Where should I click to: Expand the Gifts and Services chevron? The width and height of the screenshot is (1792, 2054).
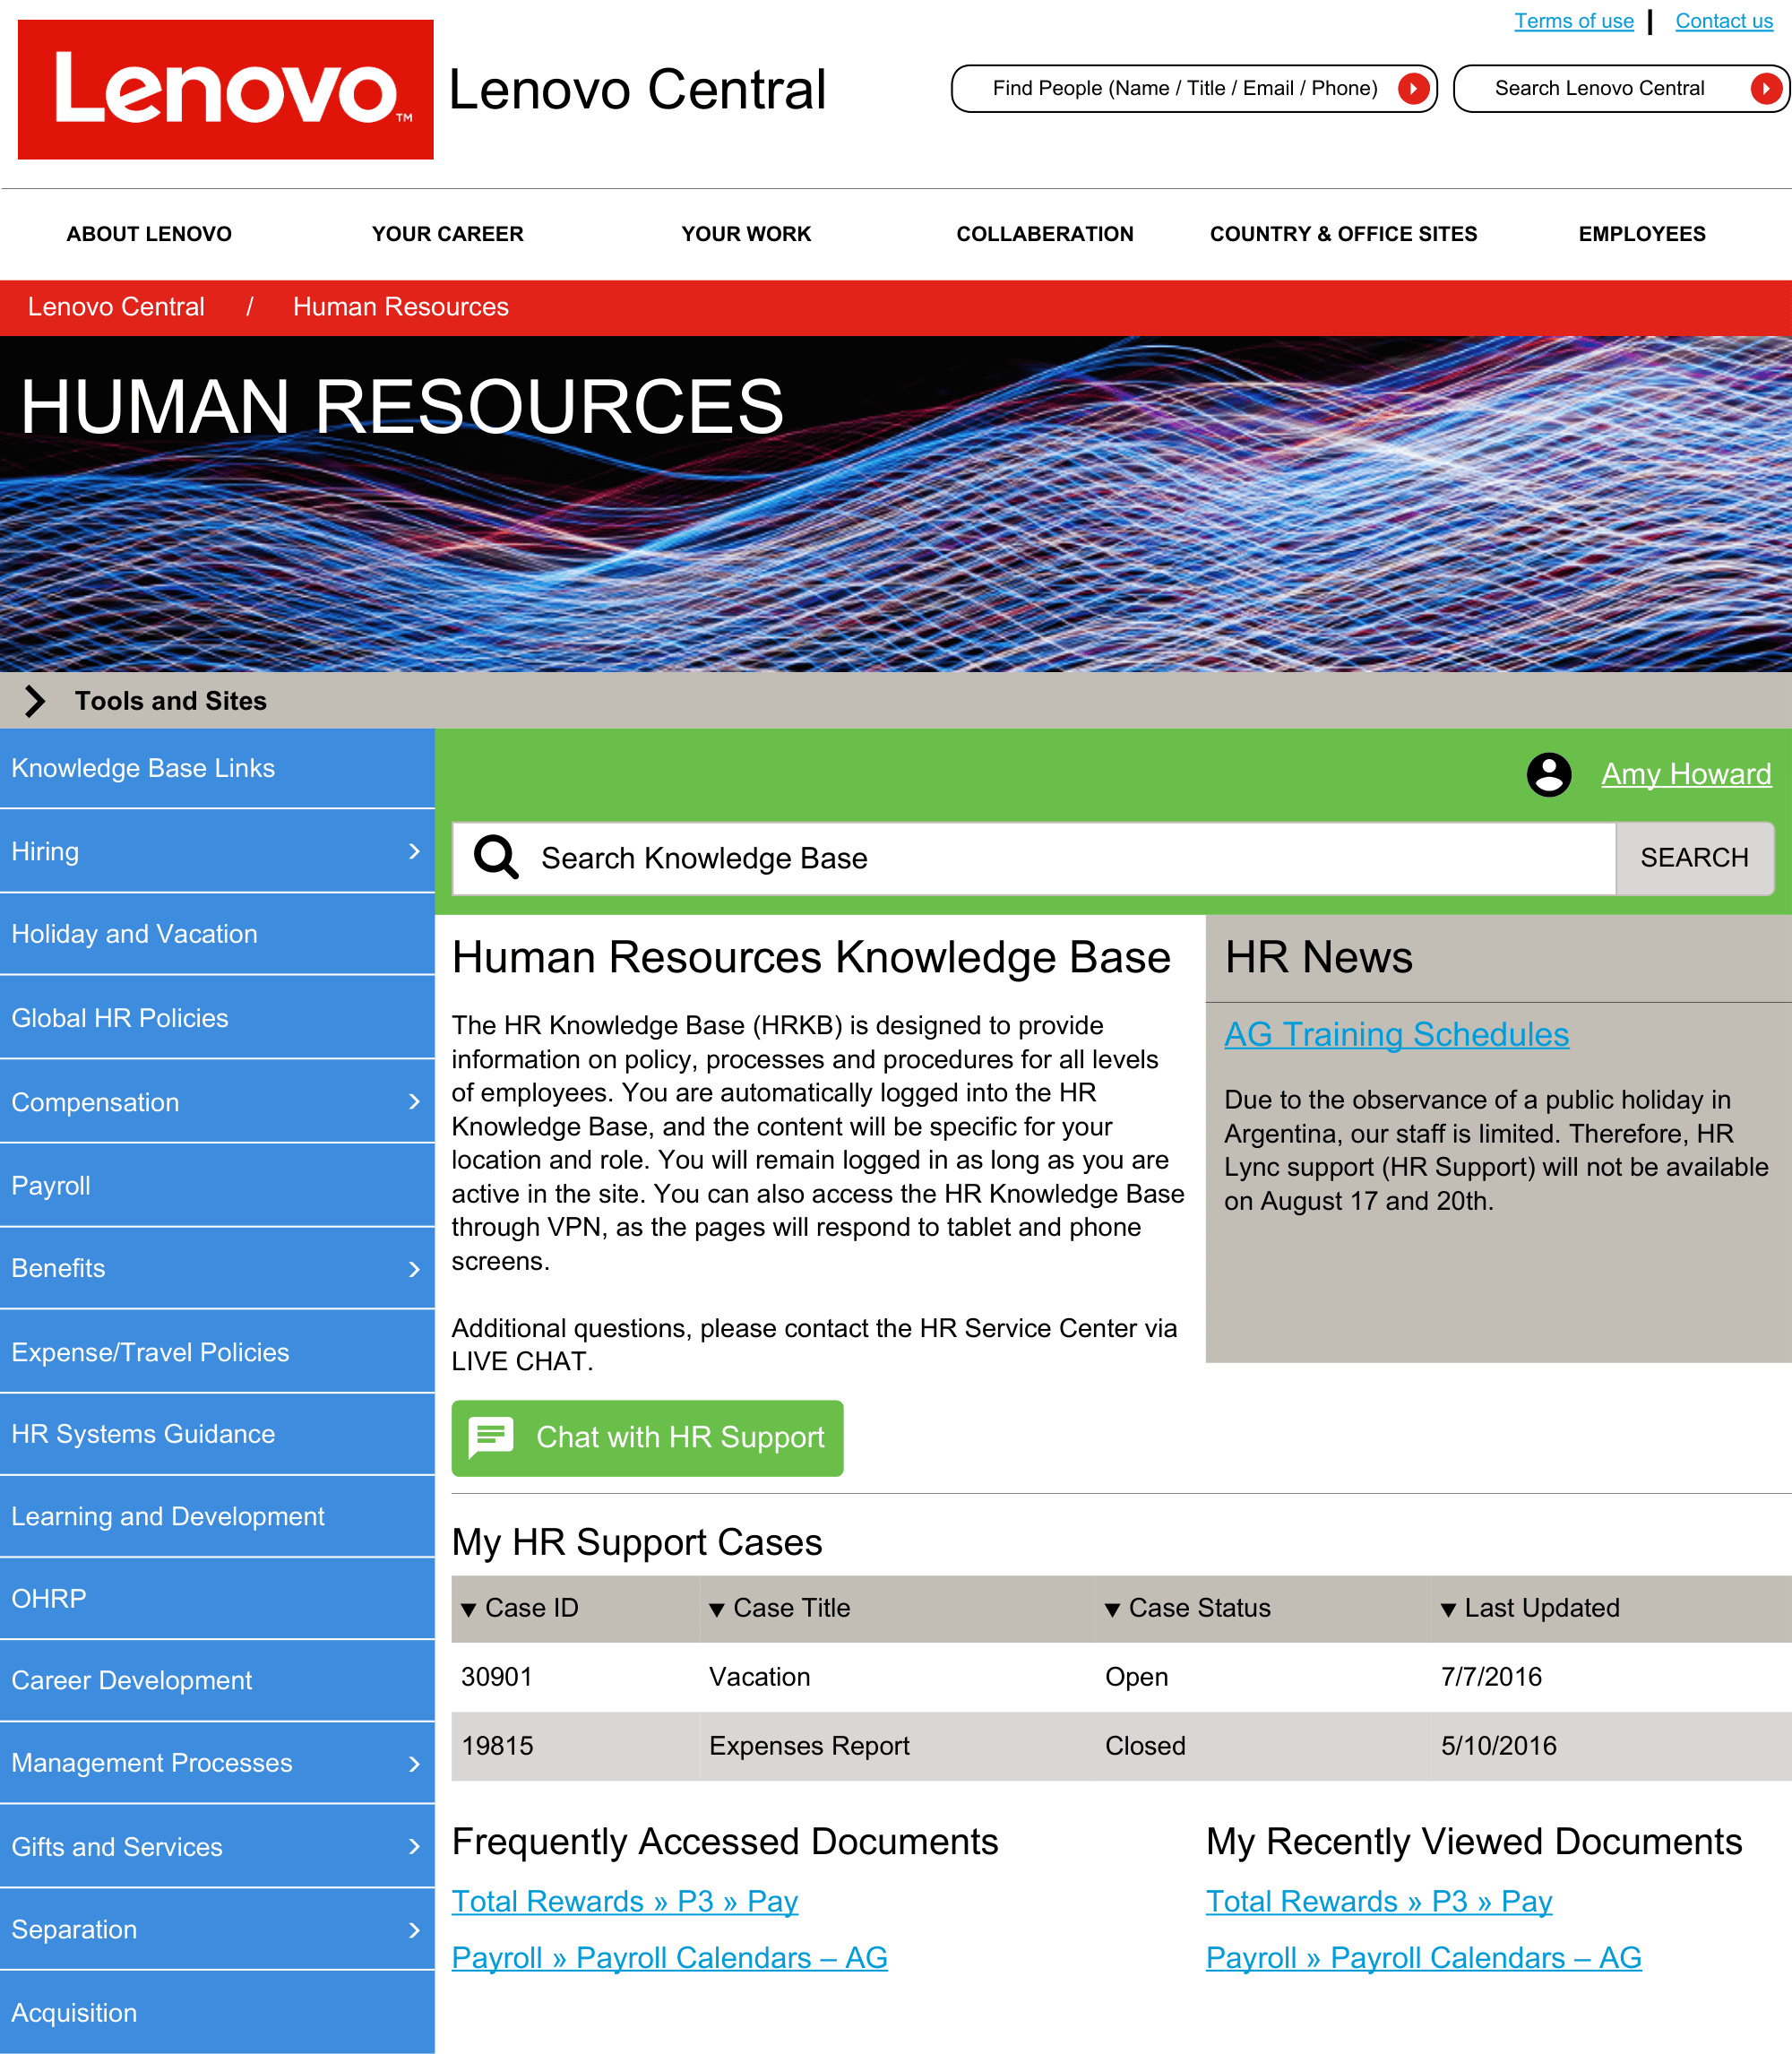coord(414,1847)
